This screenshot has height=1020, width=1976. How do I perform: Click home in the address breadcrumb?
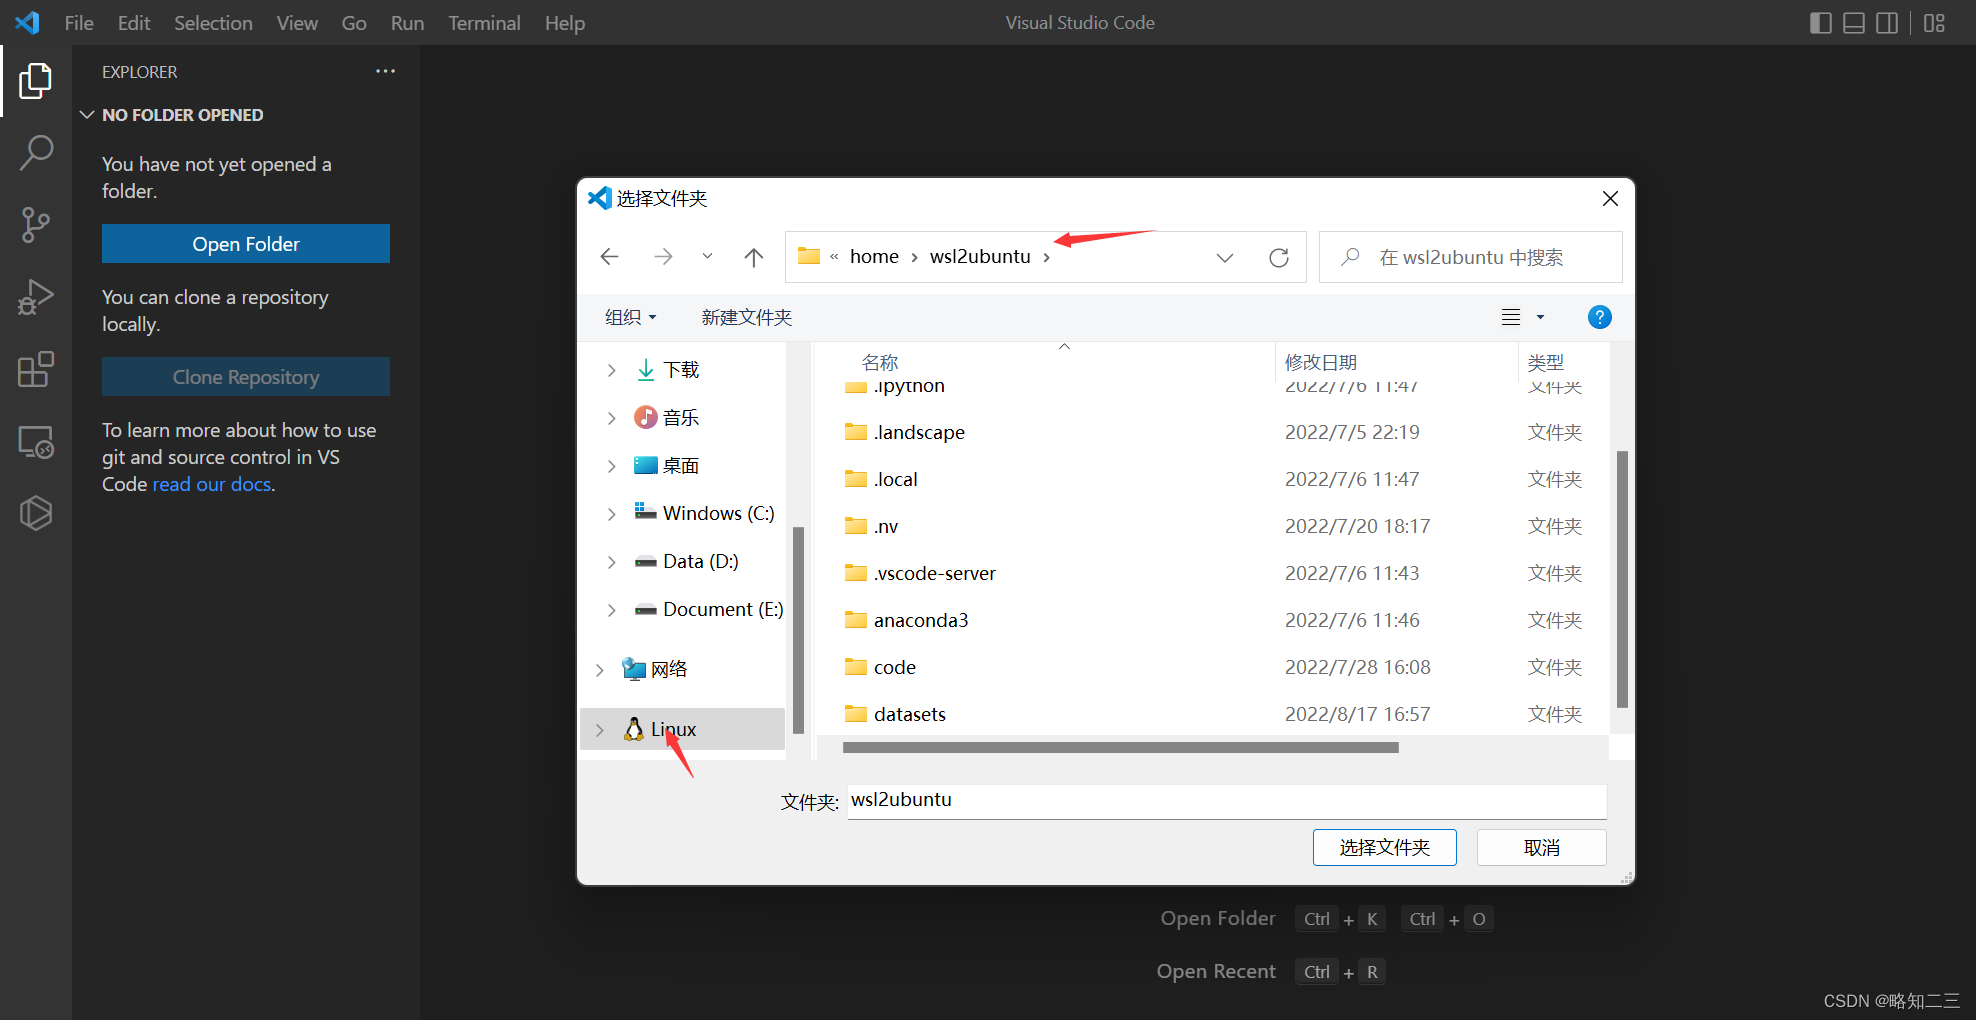(x=874, y=257)
